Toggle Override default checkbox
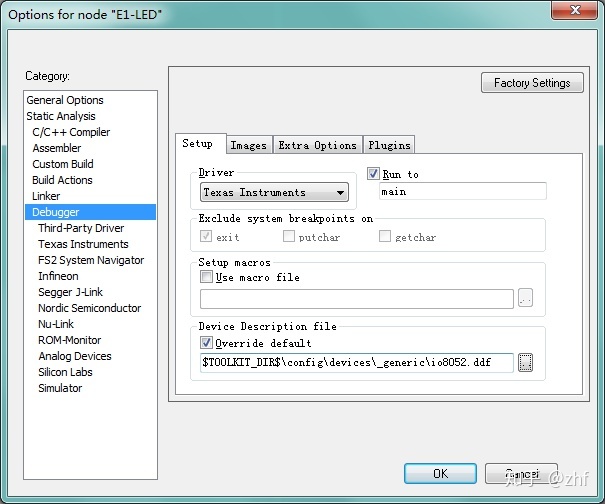 click(206, 342)
